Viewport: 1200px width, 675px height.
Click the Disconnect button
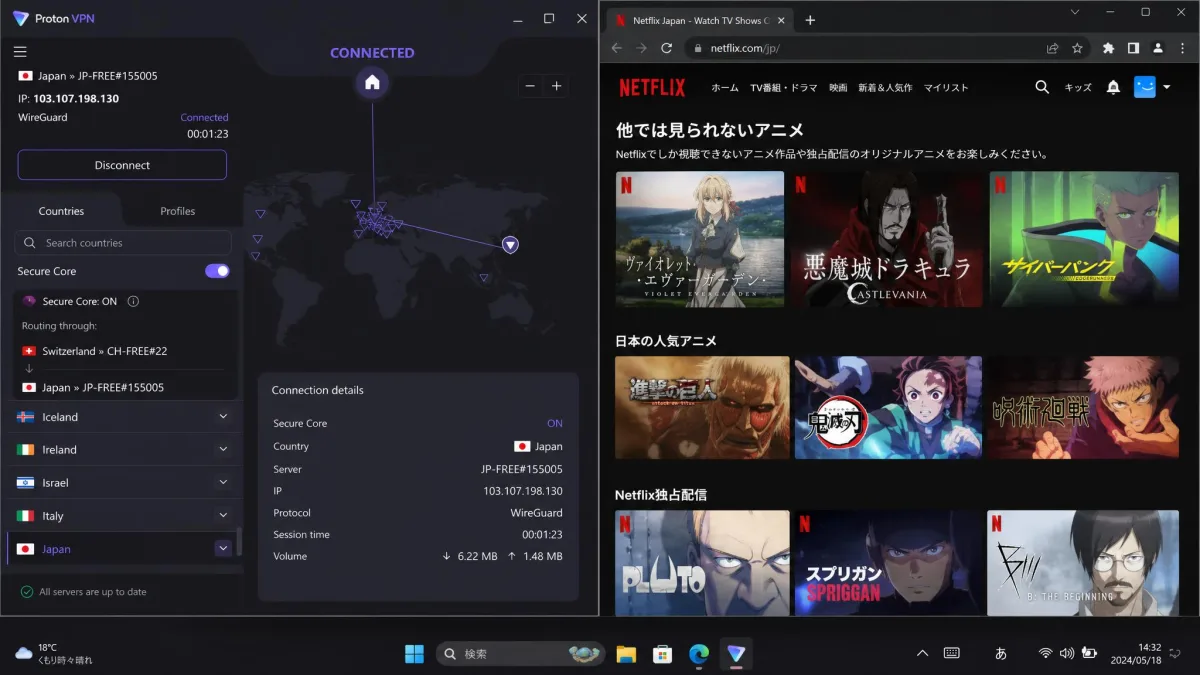pyautogui.click(x=122, y=165)
